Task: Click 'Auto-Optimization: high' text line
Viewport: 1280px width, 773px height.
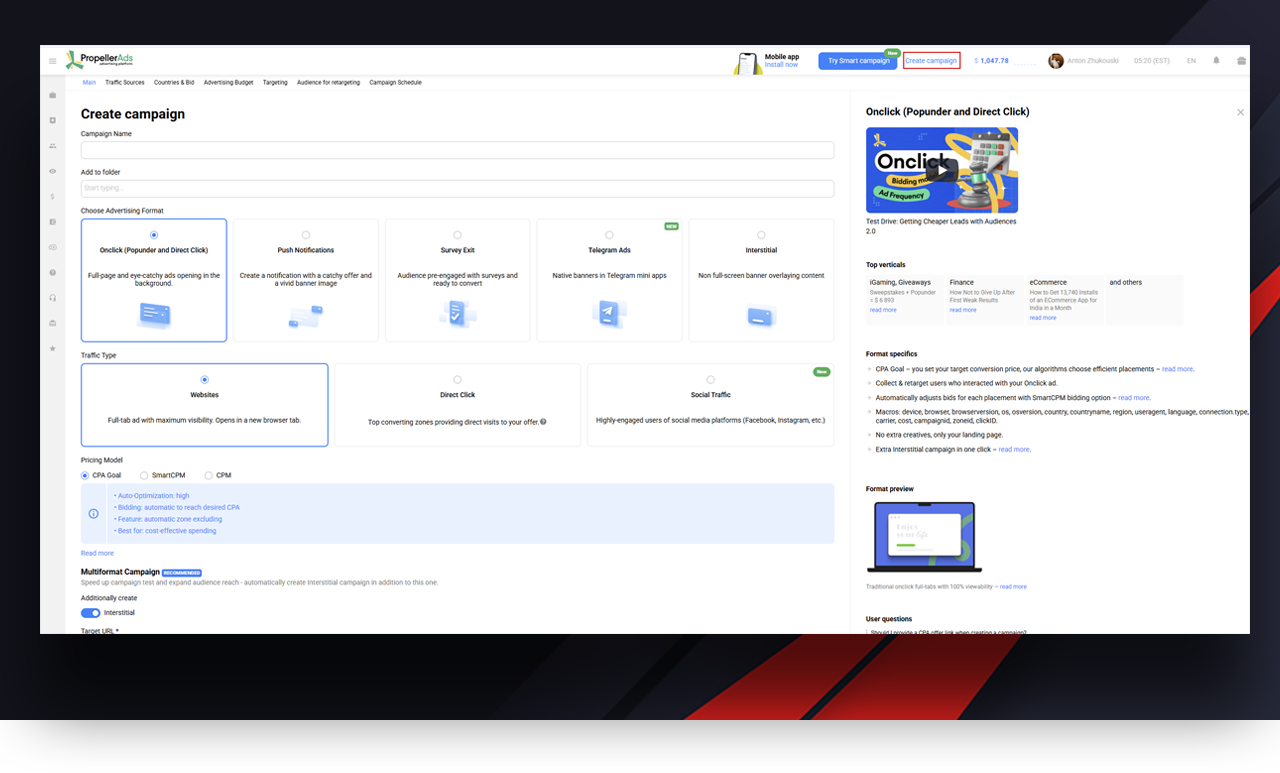Action: click(x=152, y=496)
